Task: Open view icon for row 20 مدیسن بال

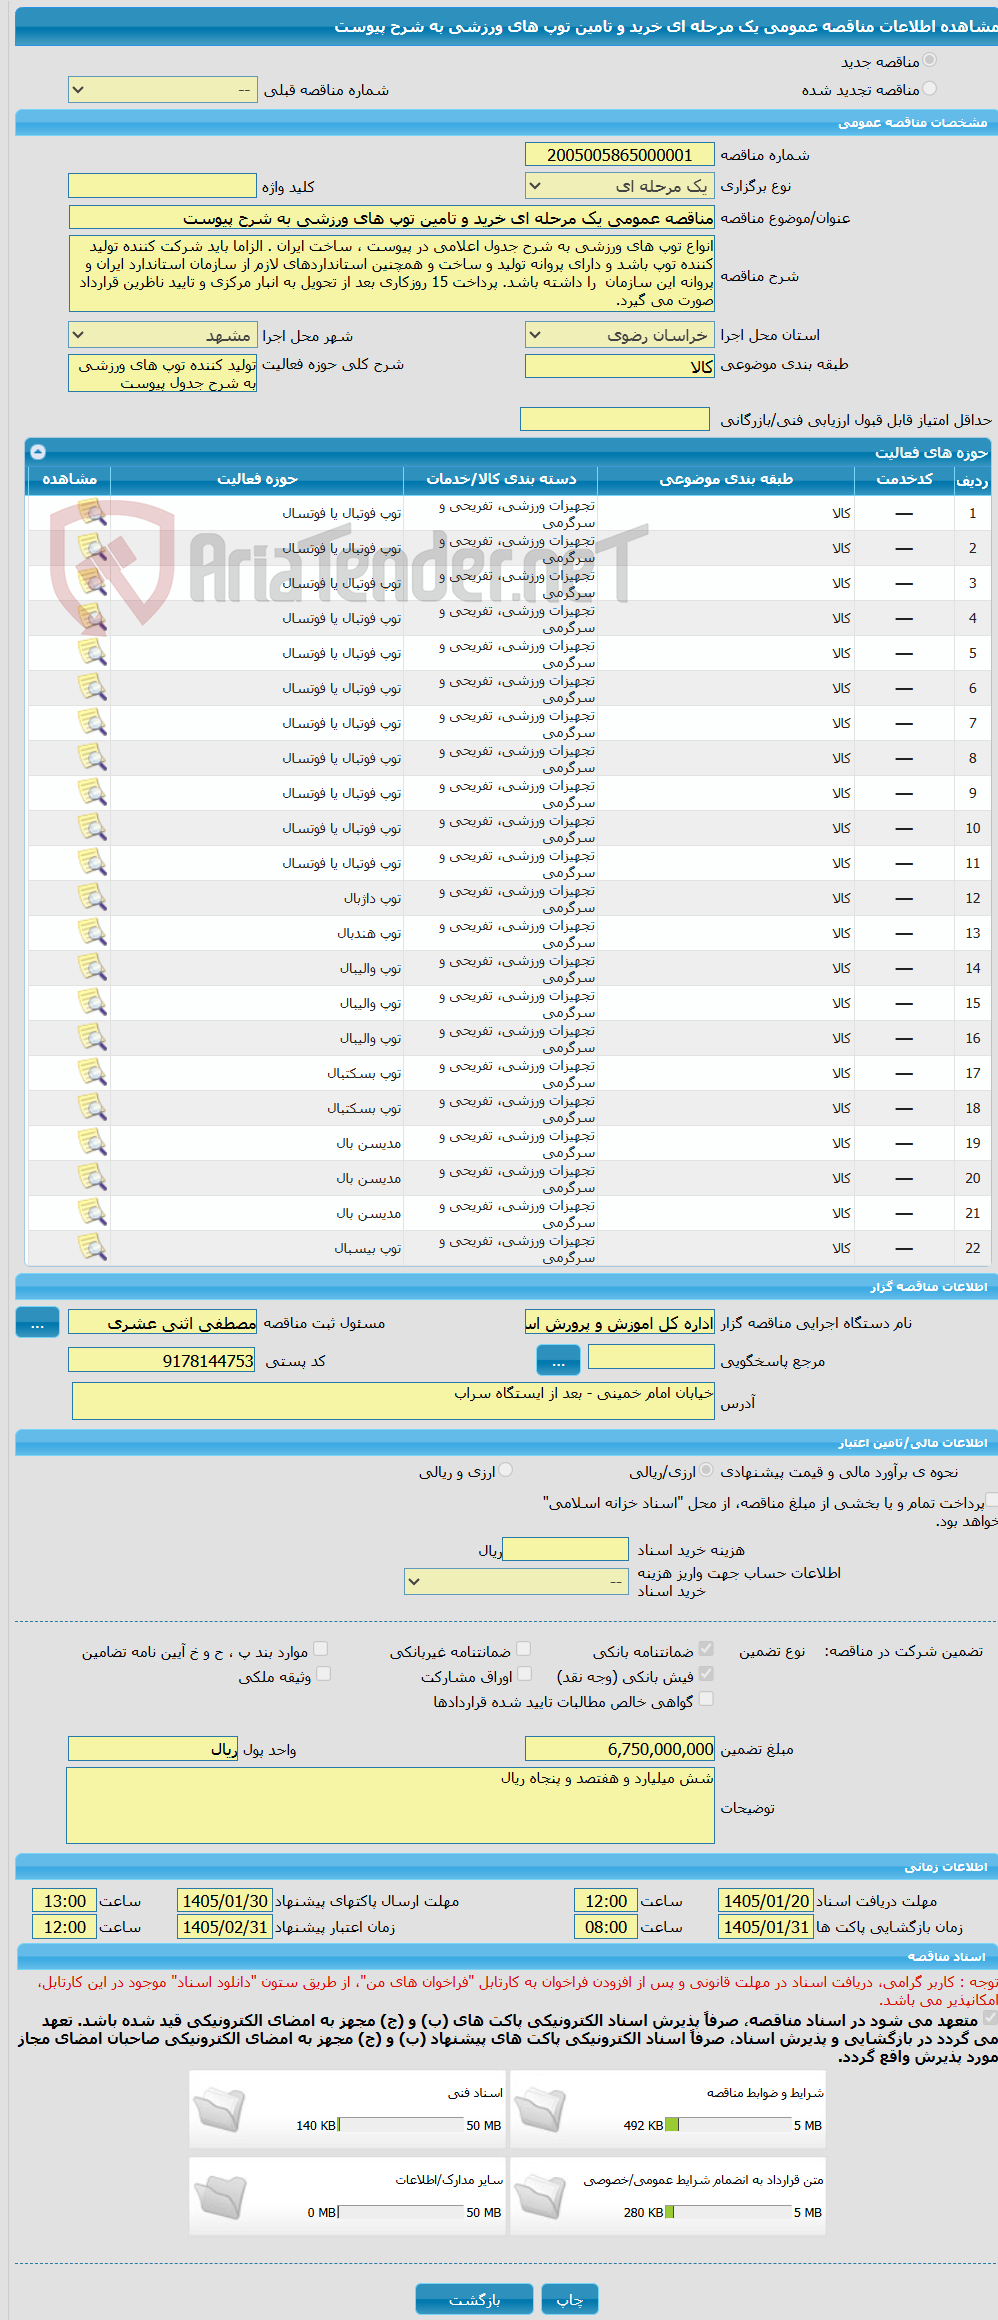Action: pyautogui.click(x=92, y=1178)
